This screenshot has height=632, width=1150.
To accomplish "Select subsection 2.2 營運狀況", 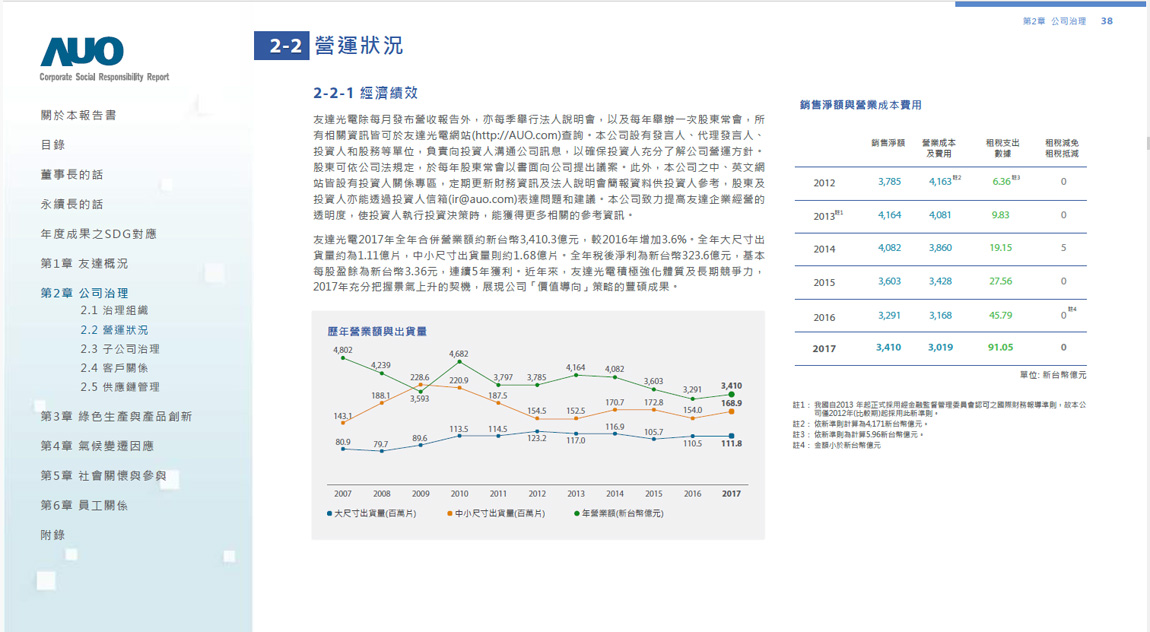I will point(114,330).
